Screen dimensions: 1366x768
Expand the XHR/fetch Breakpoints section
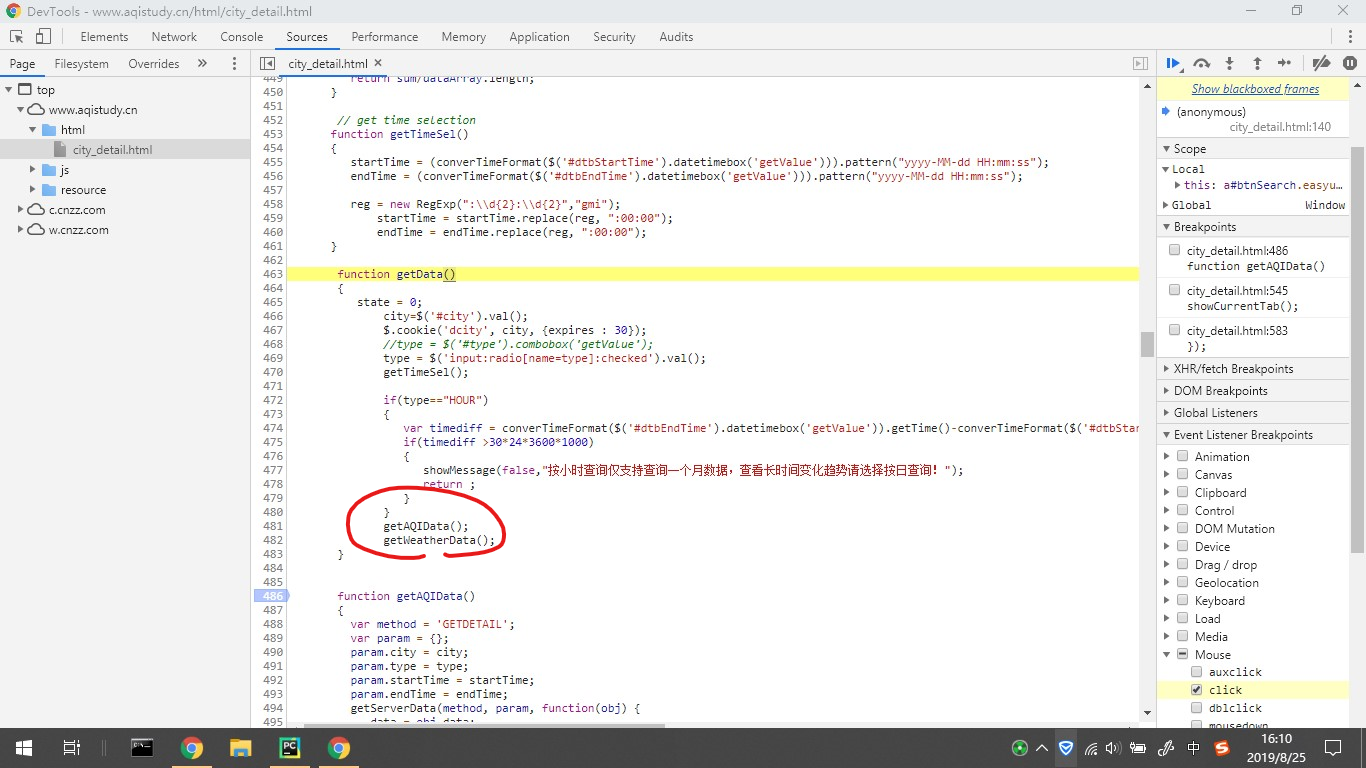click(x=1252, y=369)
